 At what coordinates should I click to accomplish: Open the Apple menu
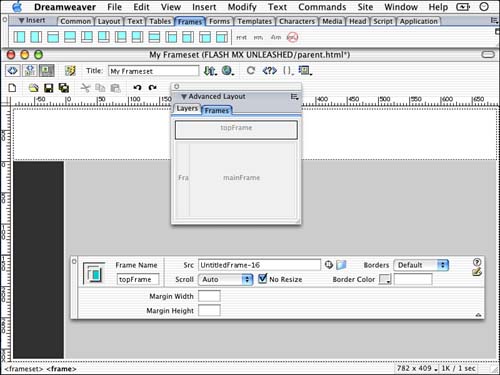[17, 7]
